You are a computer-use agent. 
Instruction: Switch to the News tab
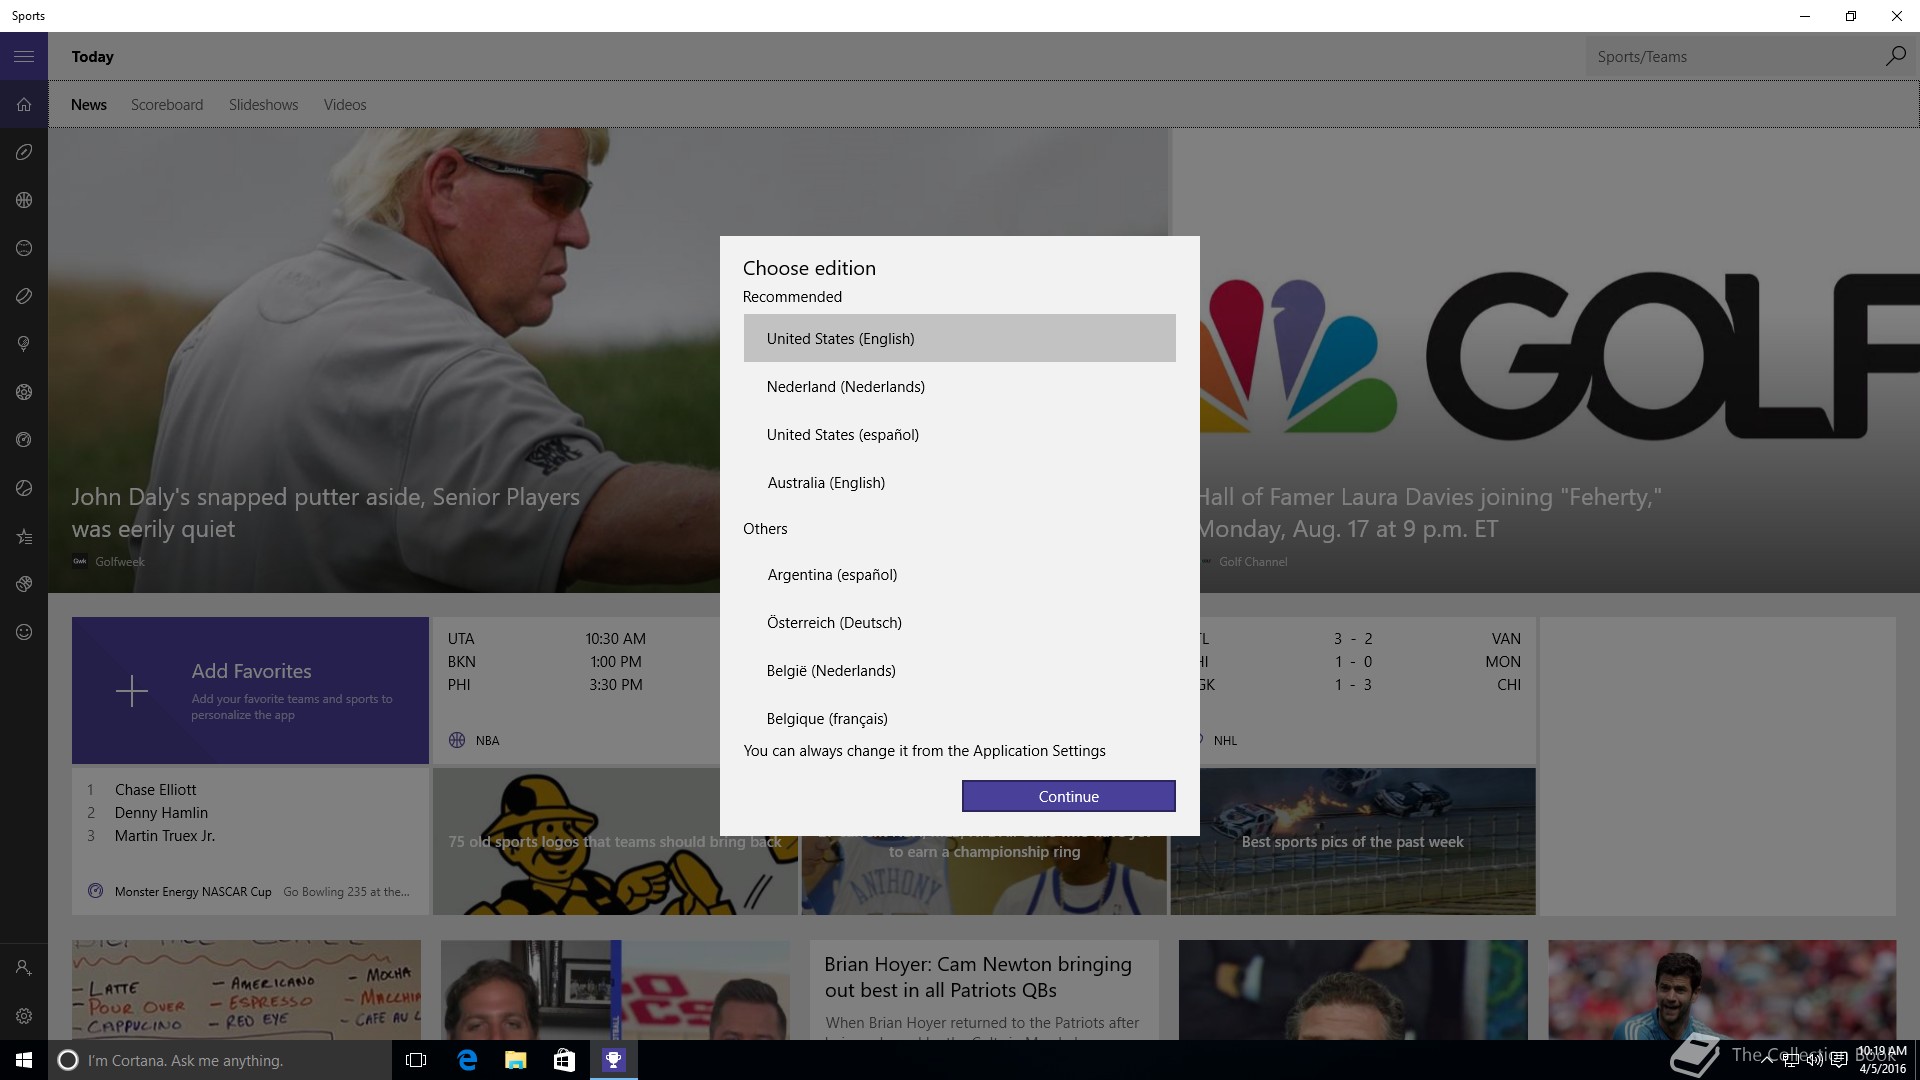click(89, 105)
